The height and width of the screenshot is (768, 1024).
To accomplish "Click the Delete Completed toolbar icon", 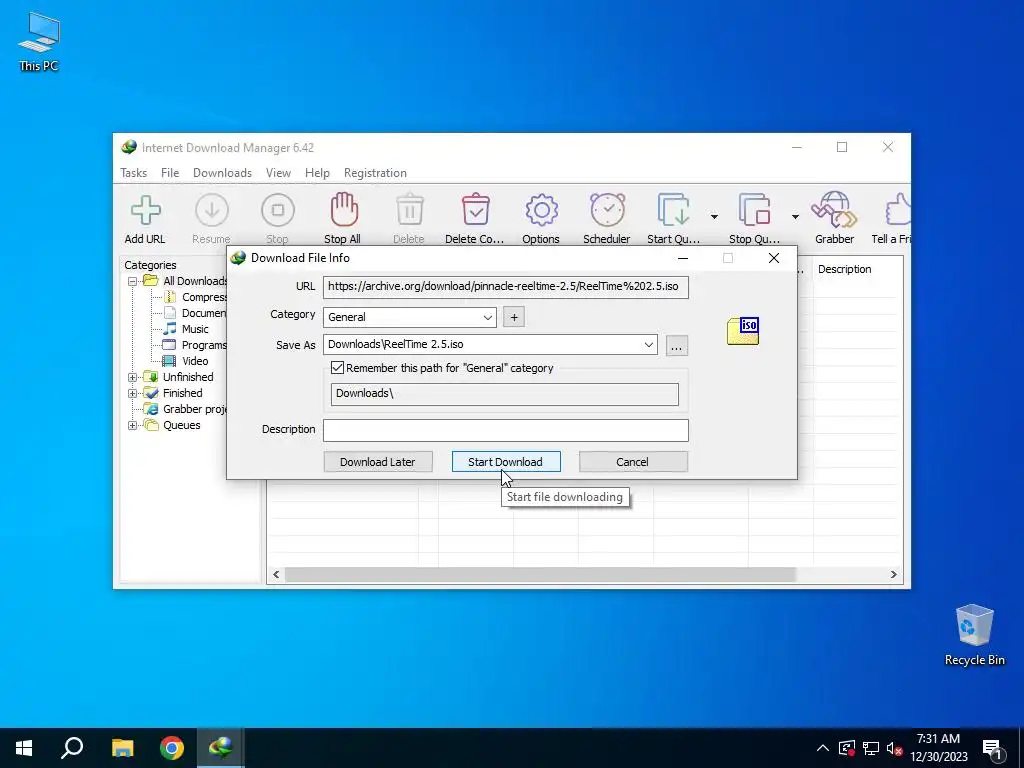I will [475, 210].
